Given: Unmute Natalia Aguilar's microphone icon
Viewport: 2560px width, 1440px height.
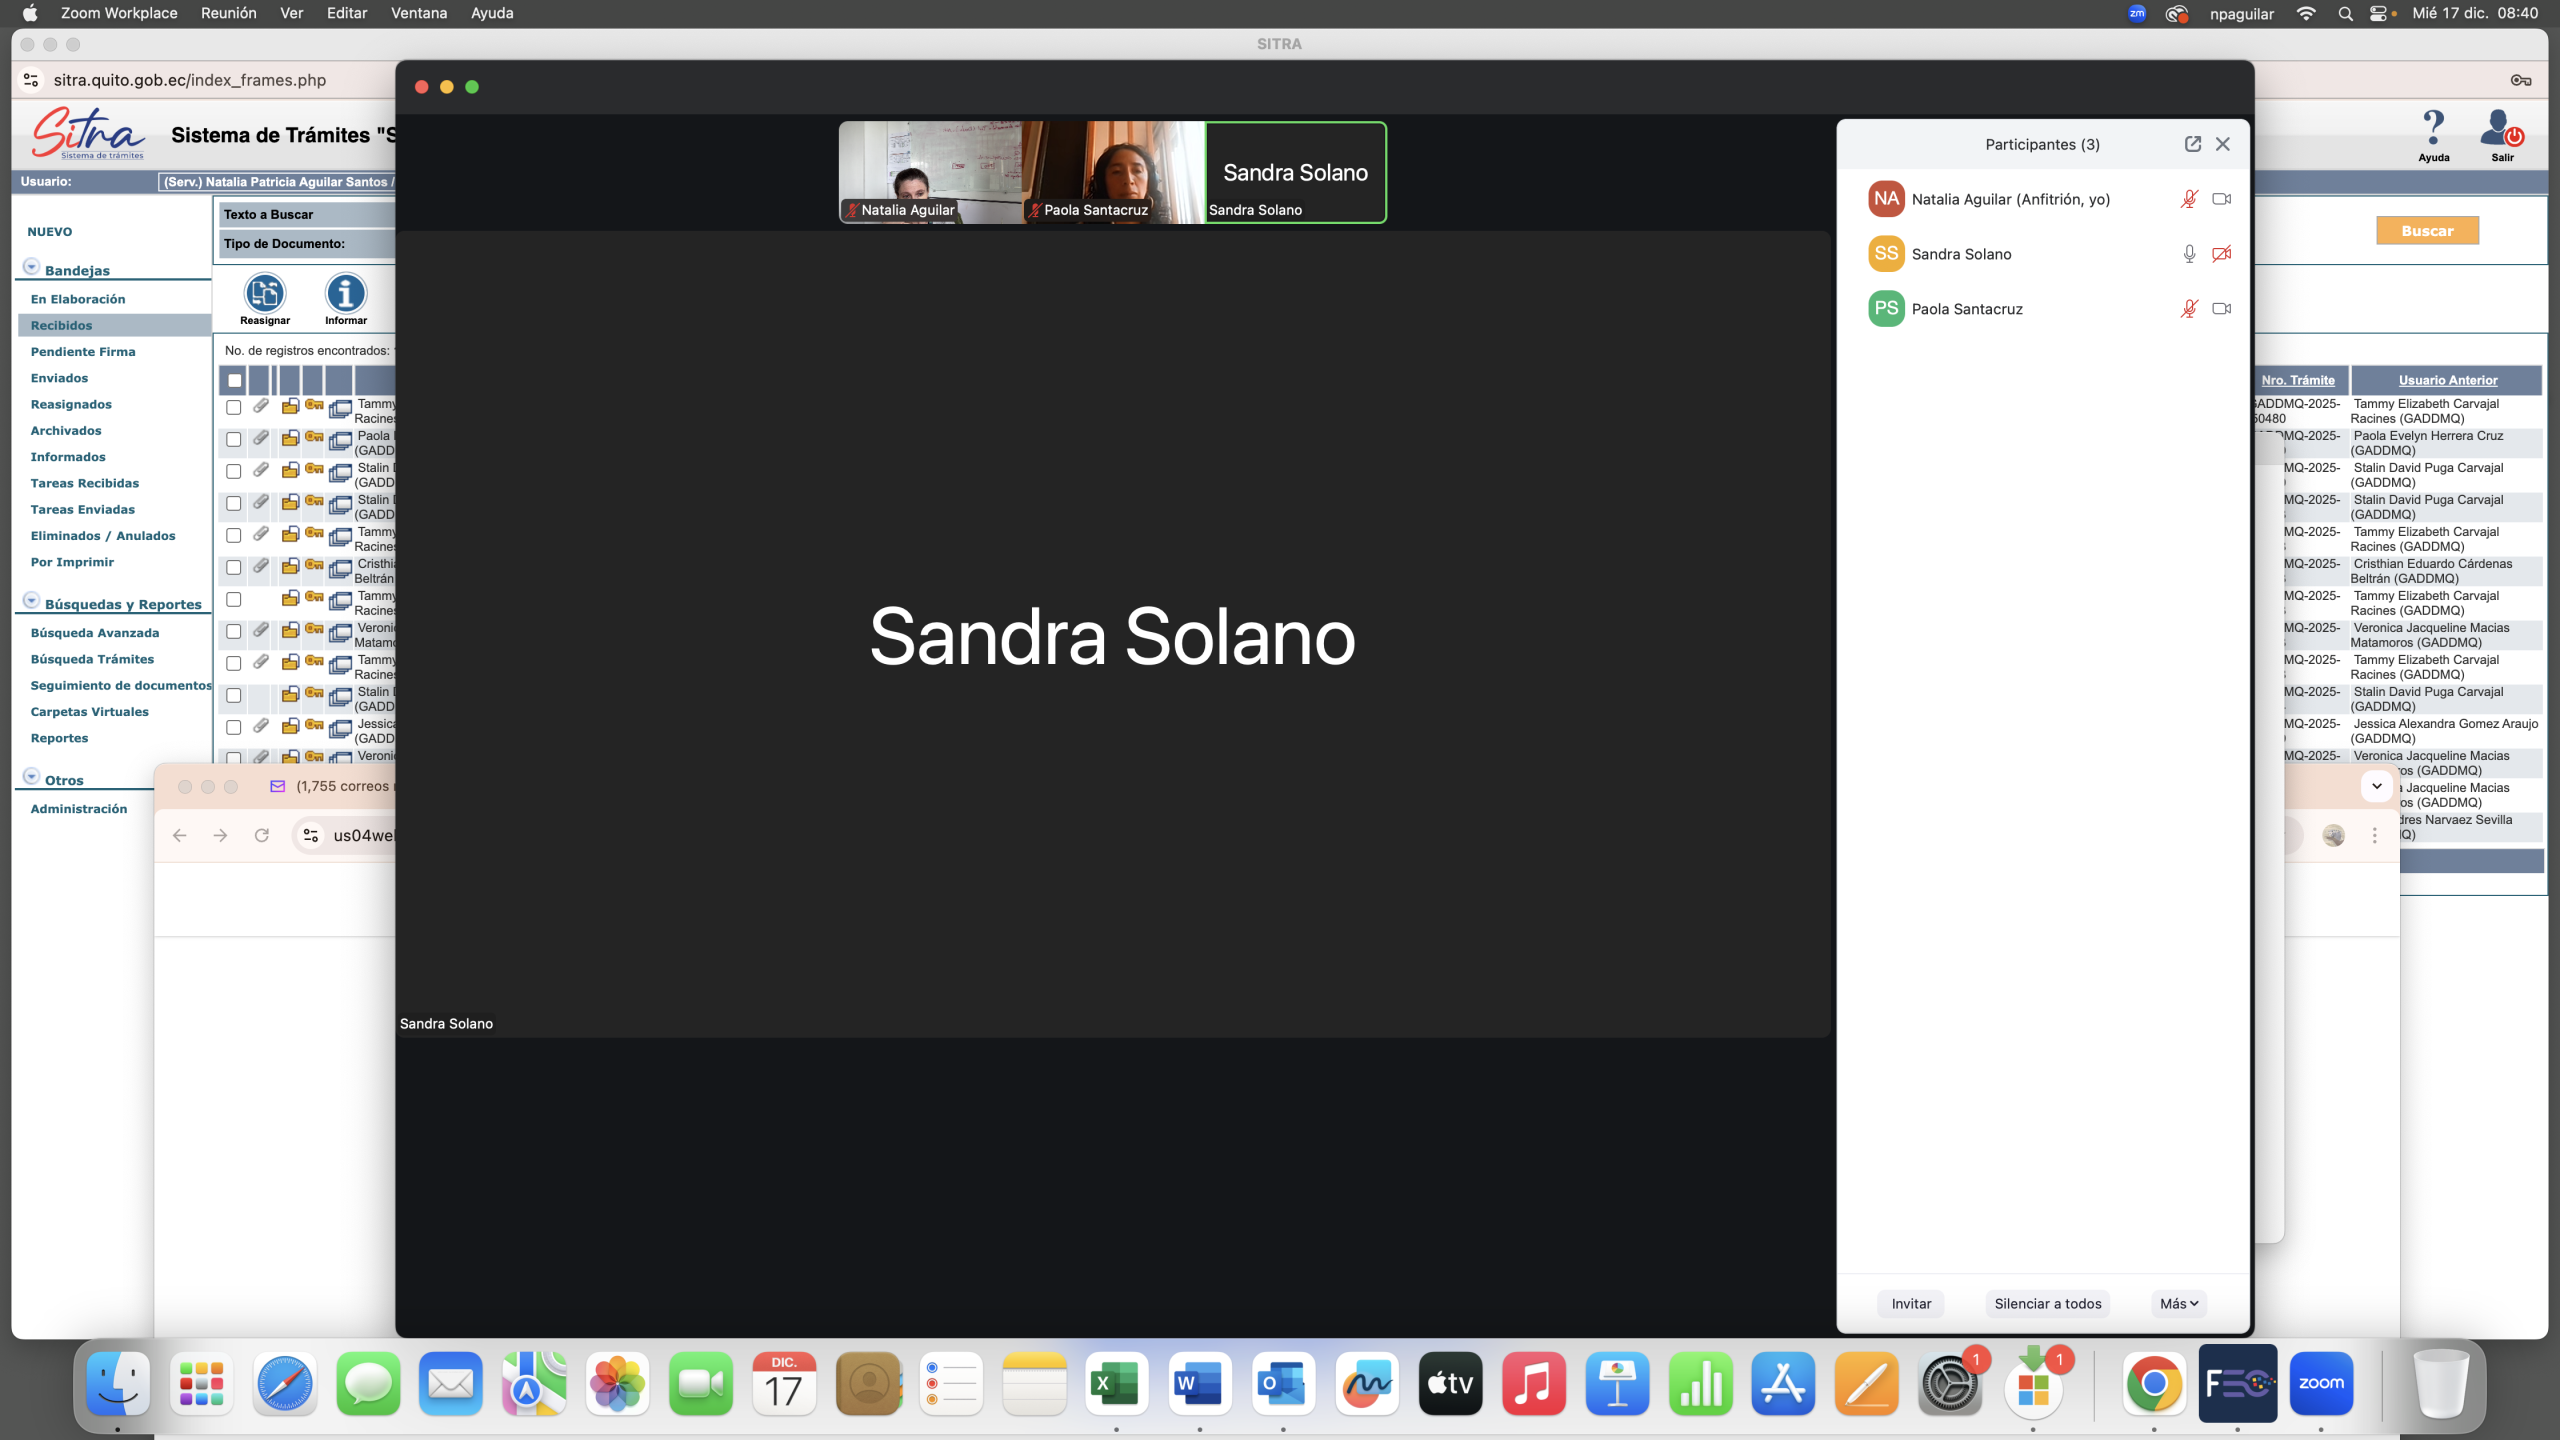Looking at the screenshot, I should click(2188, 199).
